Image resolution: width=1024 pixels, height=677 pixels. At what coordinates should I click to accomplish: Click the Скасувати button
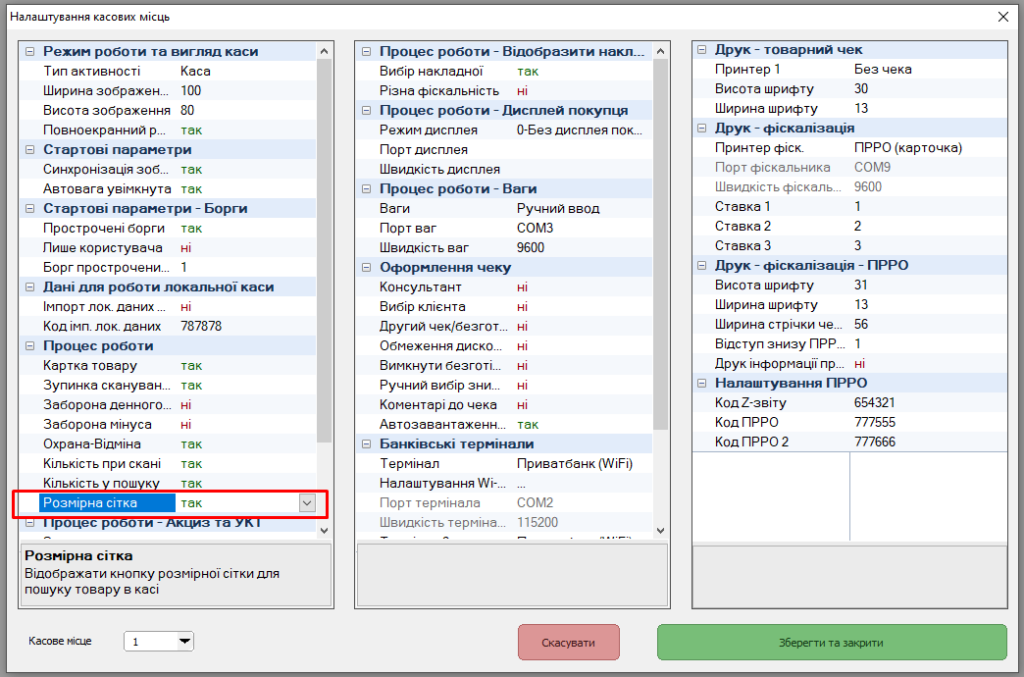tap(568, 643)
